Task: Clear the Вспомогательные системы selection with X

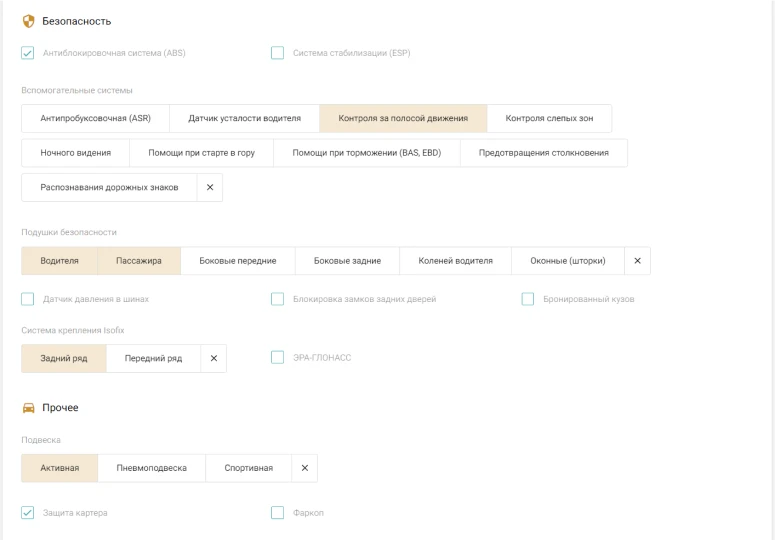Action: [210, 187]
